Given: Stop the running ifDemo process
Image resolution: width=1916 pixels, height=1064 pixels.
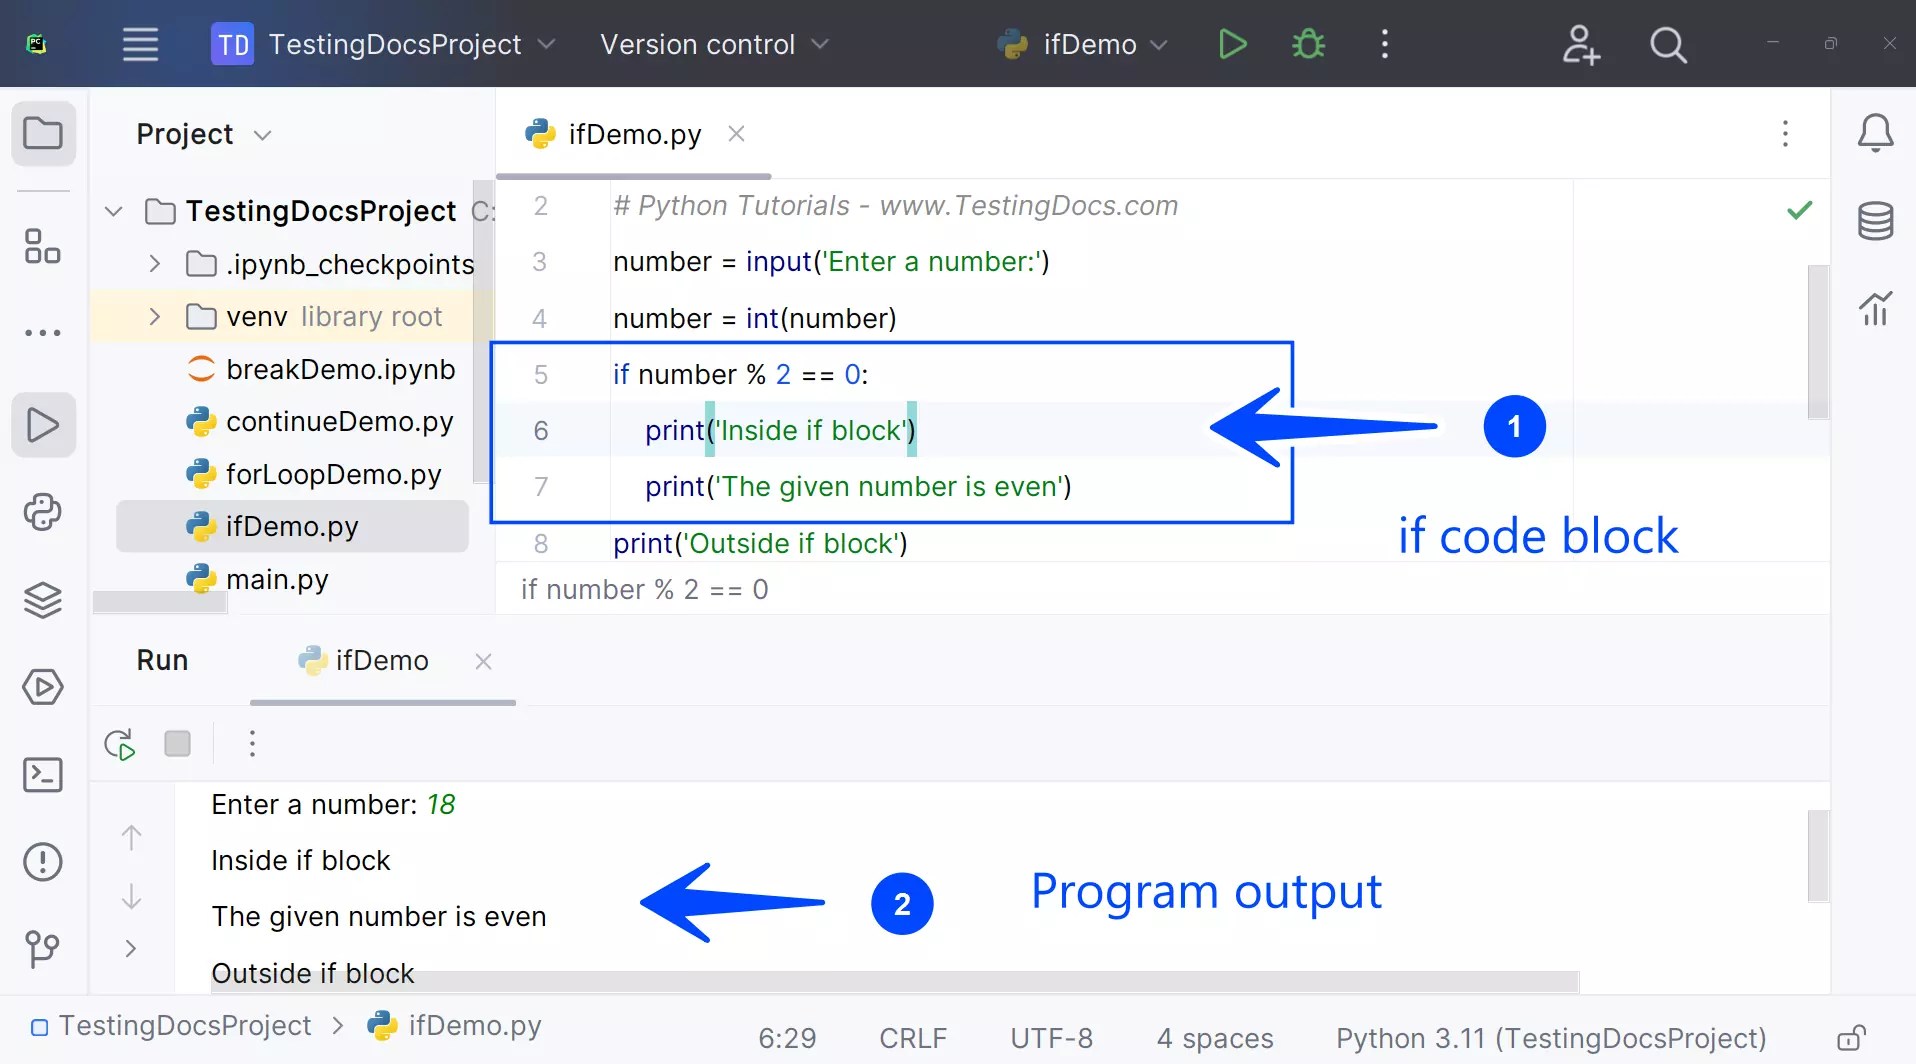Looking at the screenshot, I should pos(177,744).
